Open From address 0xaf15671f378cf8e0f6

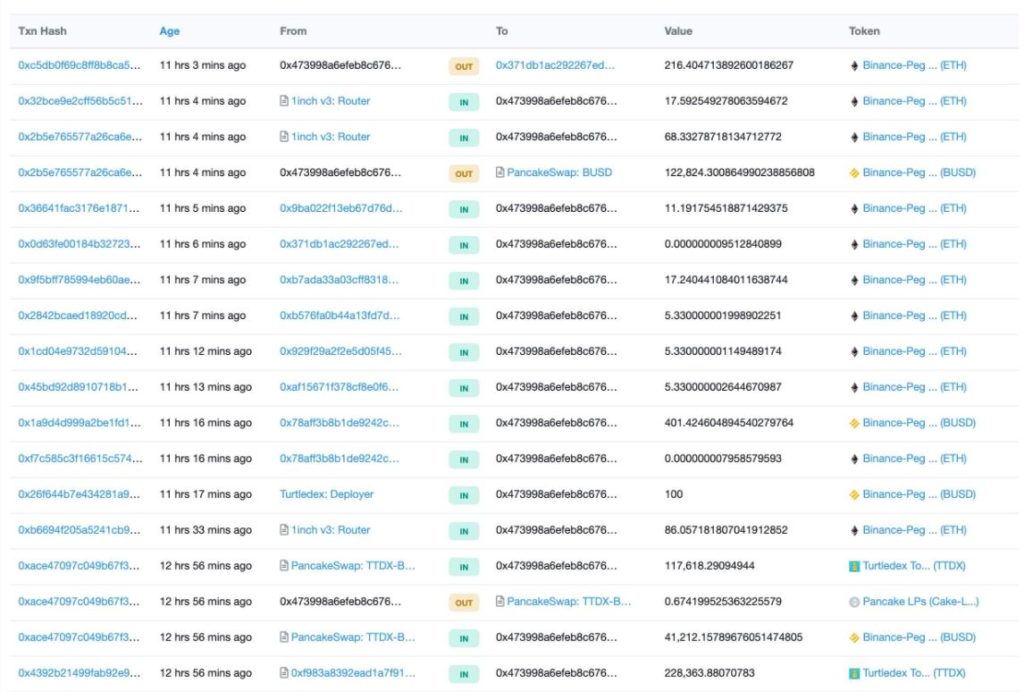(339, 387)
